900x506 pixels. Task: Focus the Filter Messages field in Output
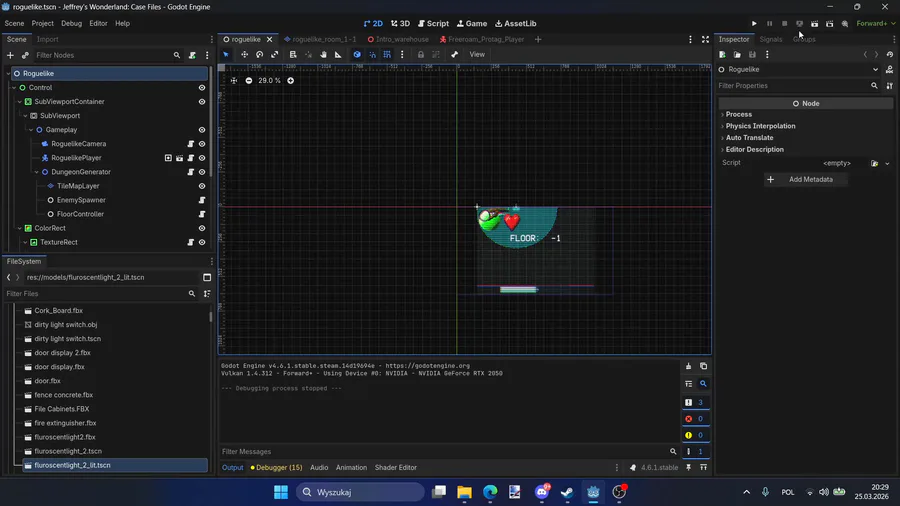coord(448,451)
